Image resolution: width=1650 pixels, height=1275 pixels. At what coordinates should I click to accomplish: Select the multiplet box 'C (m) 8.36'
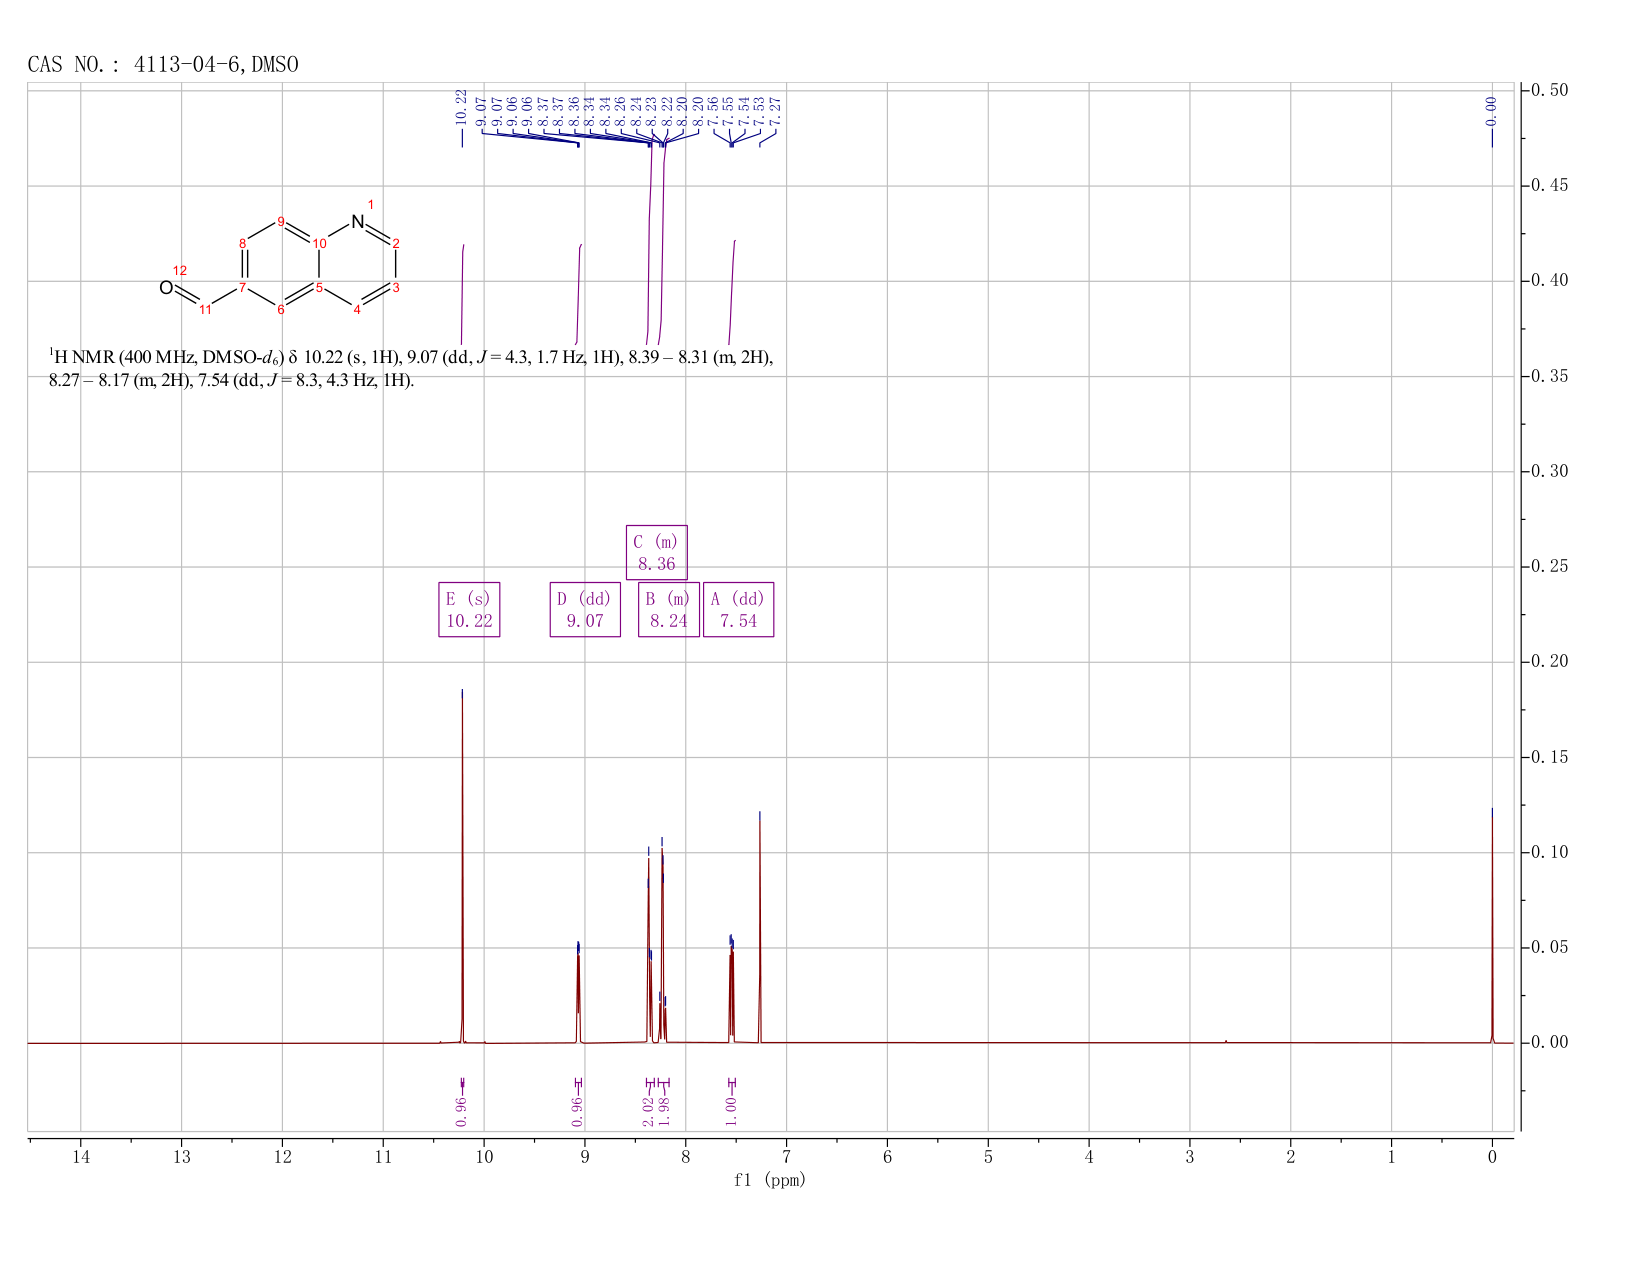point(656,552)
